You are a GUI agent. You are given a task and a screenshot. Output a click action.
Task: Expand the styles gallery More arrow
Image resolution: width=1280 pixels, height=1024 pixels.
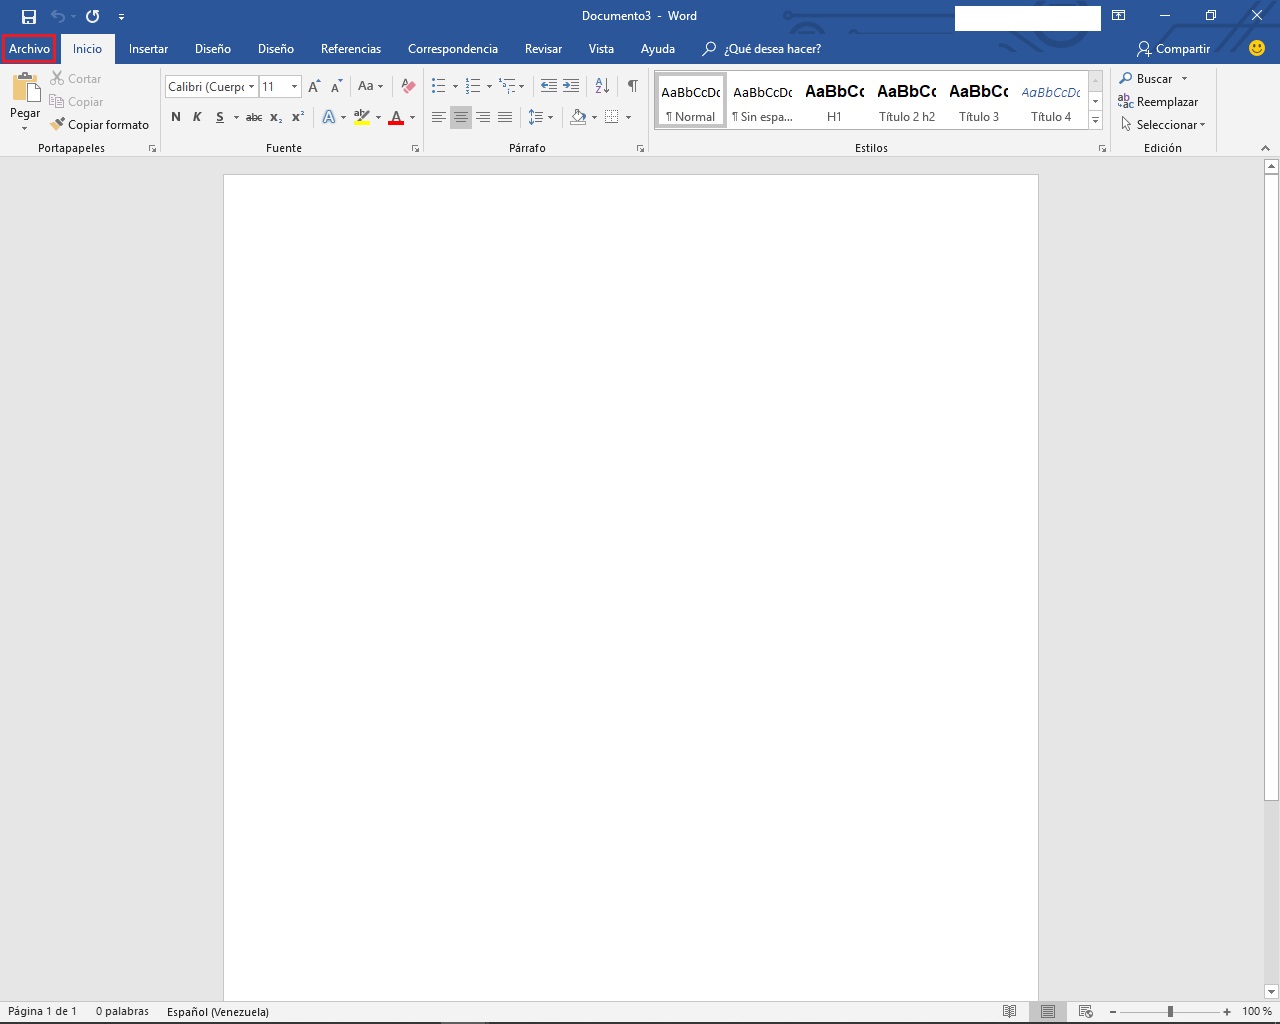pyautogui.click(x=1096, y=121)
